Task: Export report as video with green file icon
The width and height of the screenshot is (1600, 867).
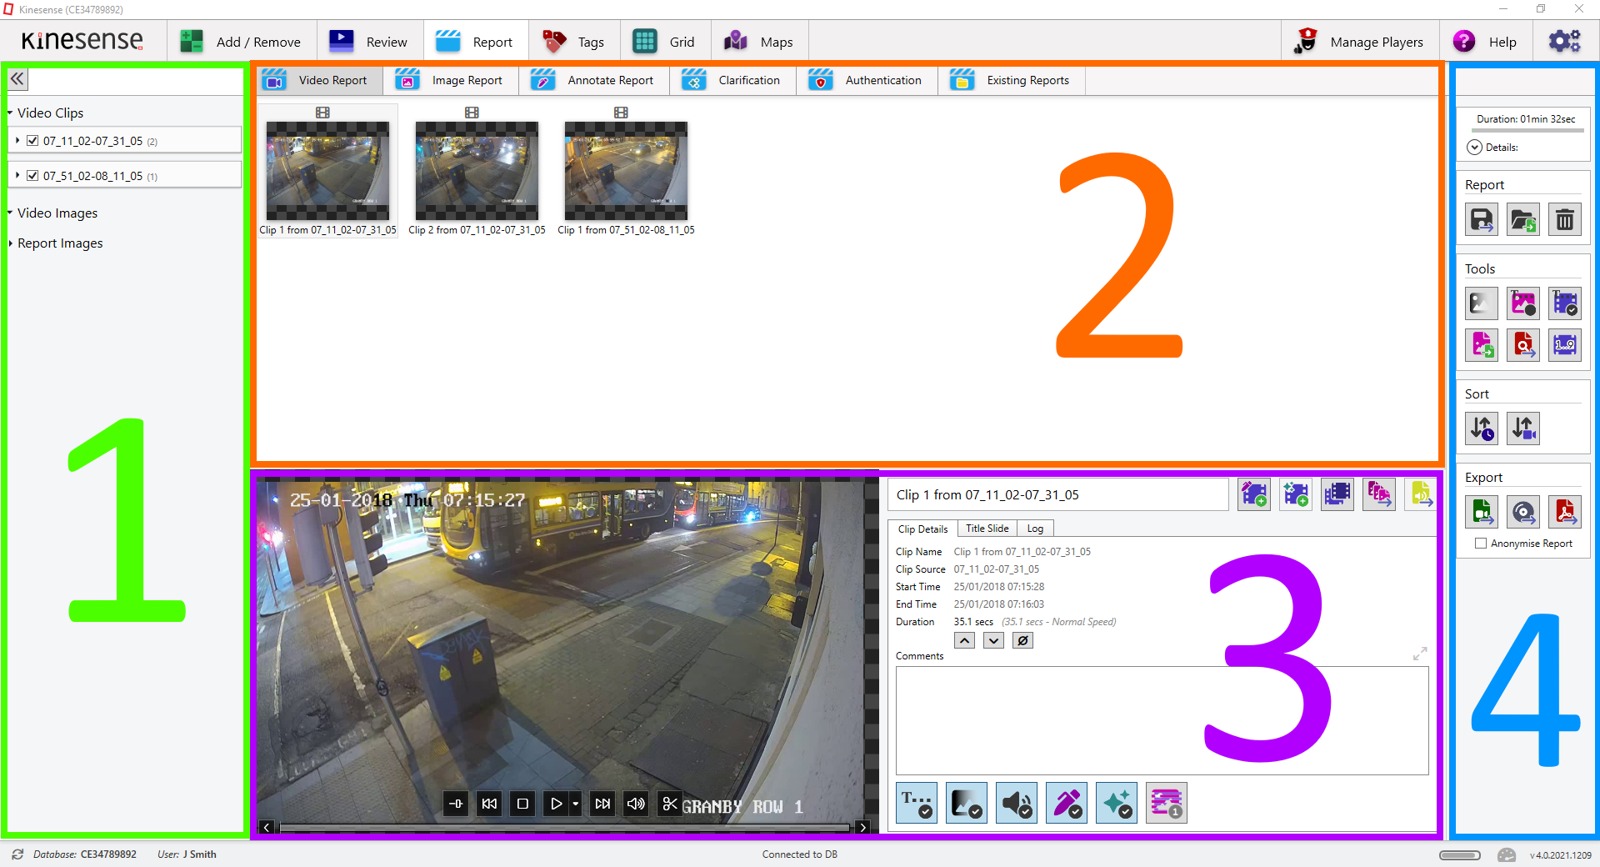Action: [x=1481, y=512]
